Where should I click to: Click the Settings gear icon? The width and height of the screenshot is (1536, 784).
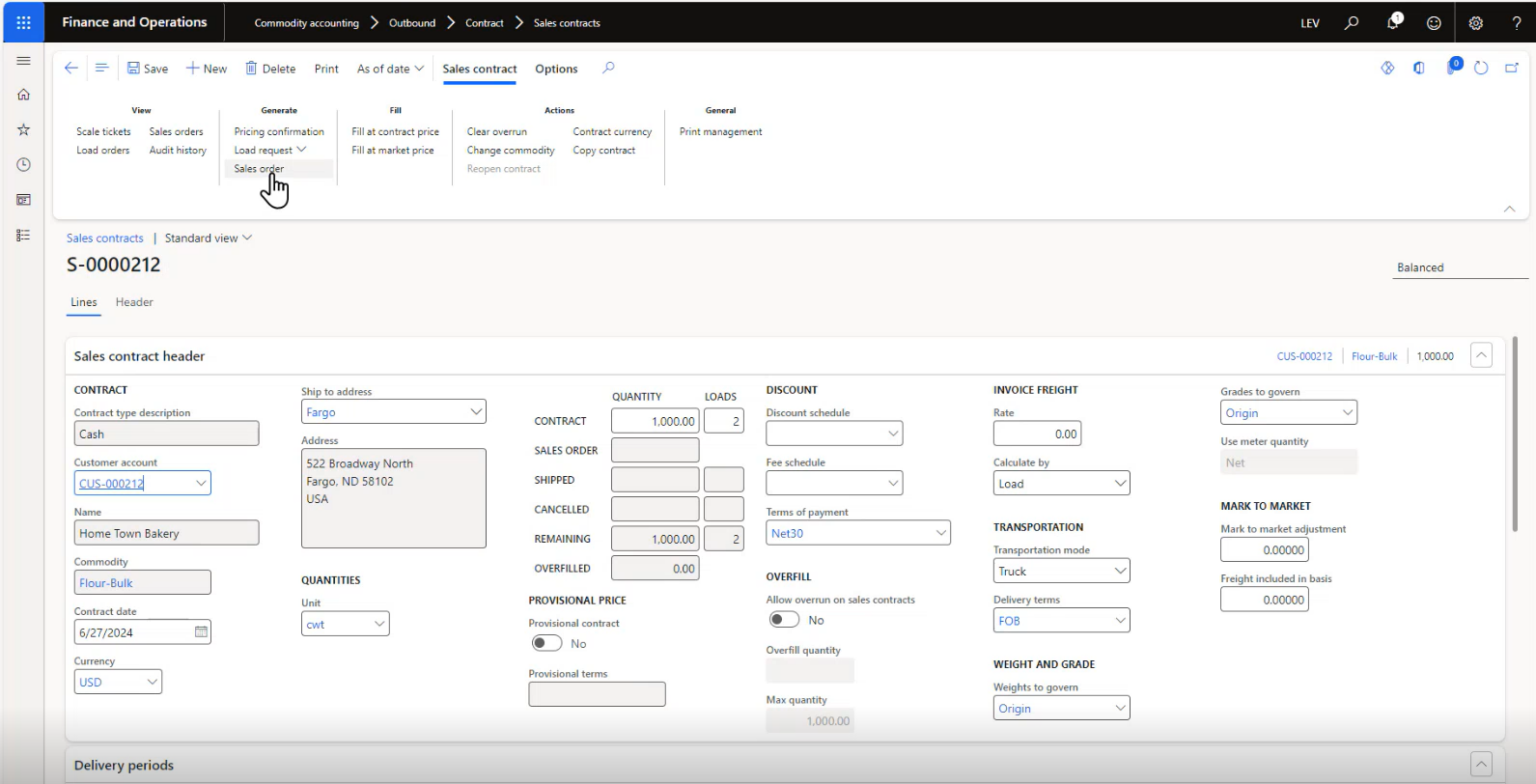1473,22
